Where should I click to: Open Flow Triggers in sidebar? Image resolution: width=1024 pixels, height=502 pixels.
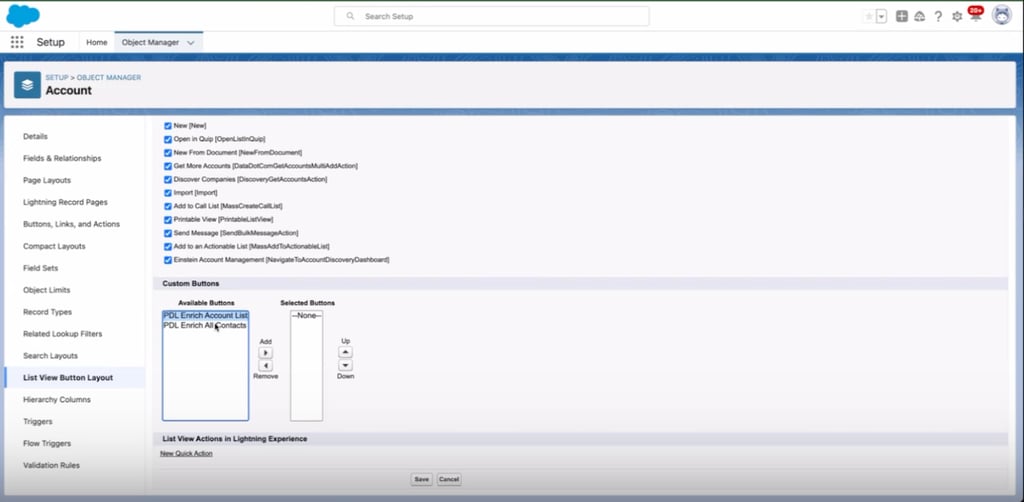(x=47, y=443)
